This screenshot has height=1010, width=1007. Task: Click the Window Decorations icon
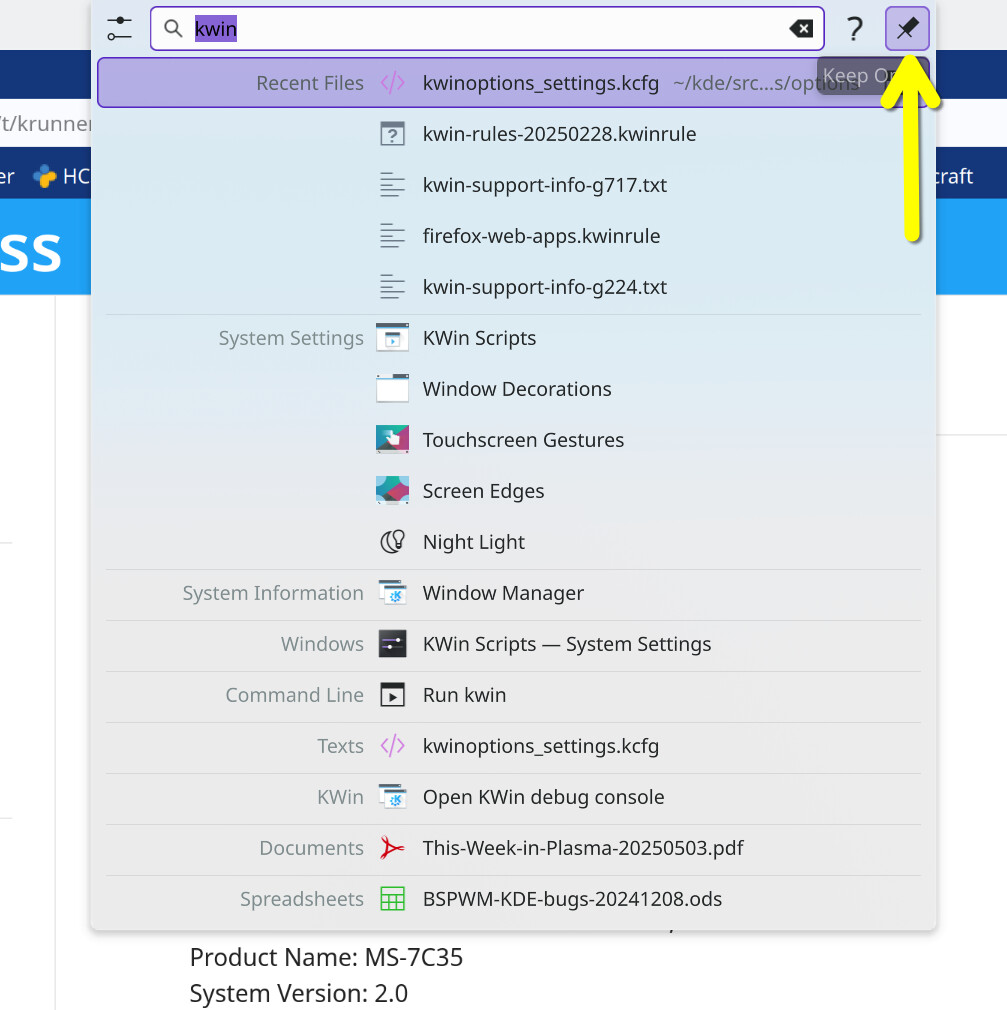click(392, 388)
